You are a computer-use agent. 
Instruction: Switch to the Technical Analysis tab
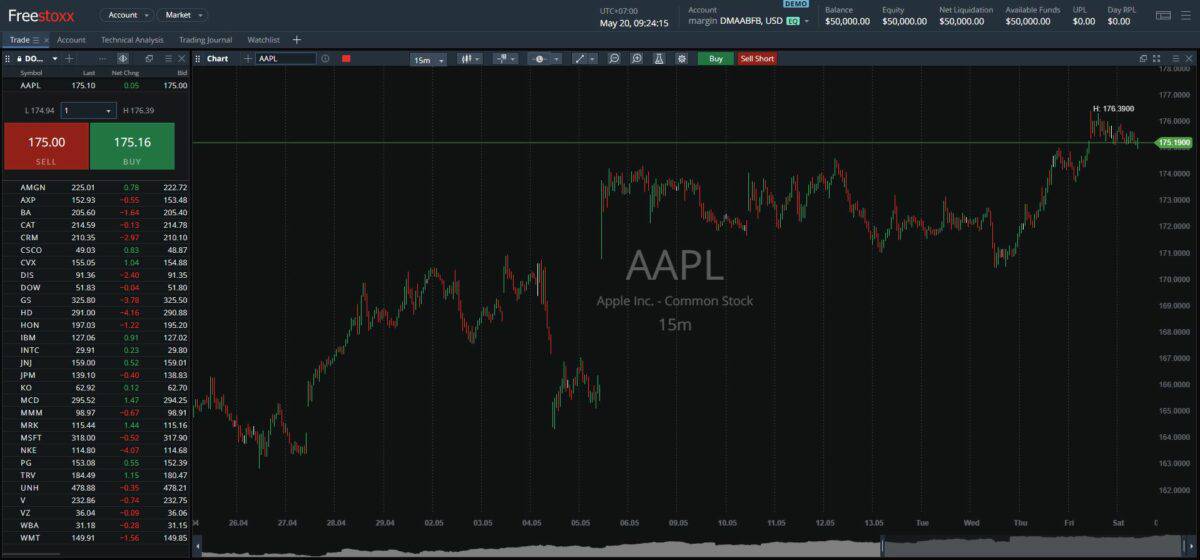[132, 40]
